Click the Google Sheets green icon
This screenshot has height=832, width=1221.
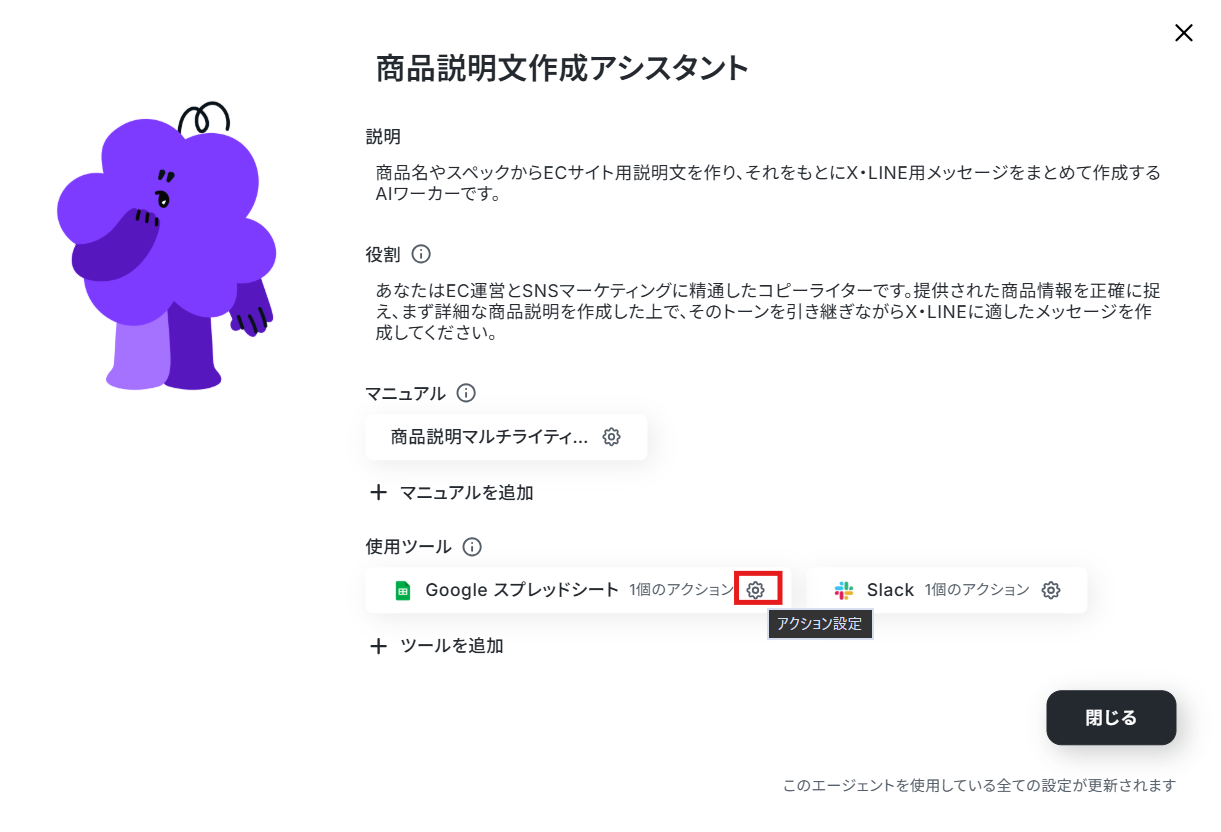pos(402,590)
